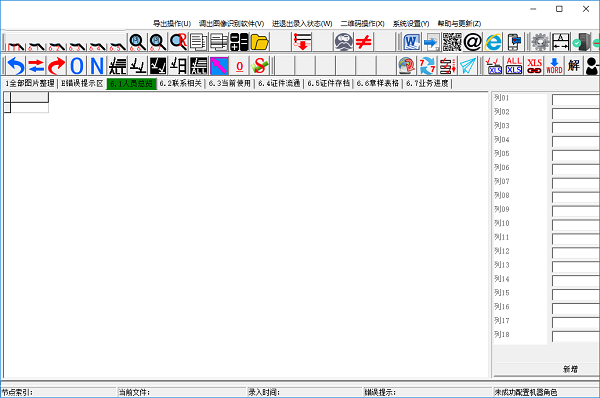Click the blue letter N icon
The image size is (600, 398).
[97, 66]
